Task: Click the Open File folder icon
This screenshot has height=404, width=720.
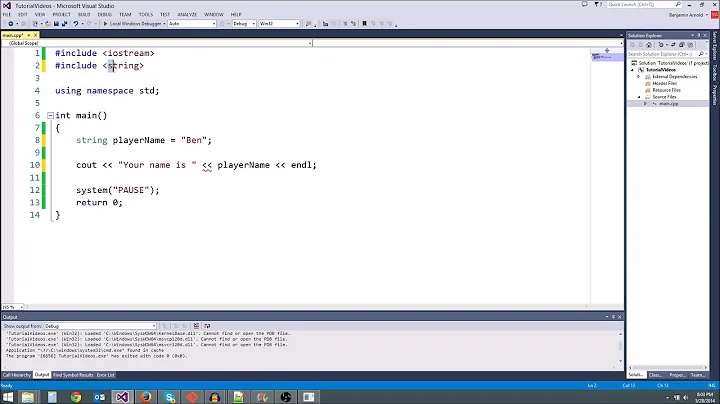Action: point(48,23)
